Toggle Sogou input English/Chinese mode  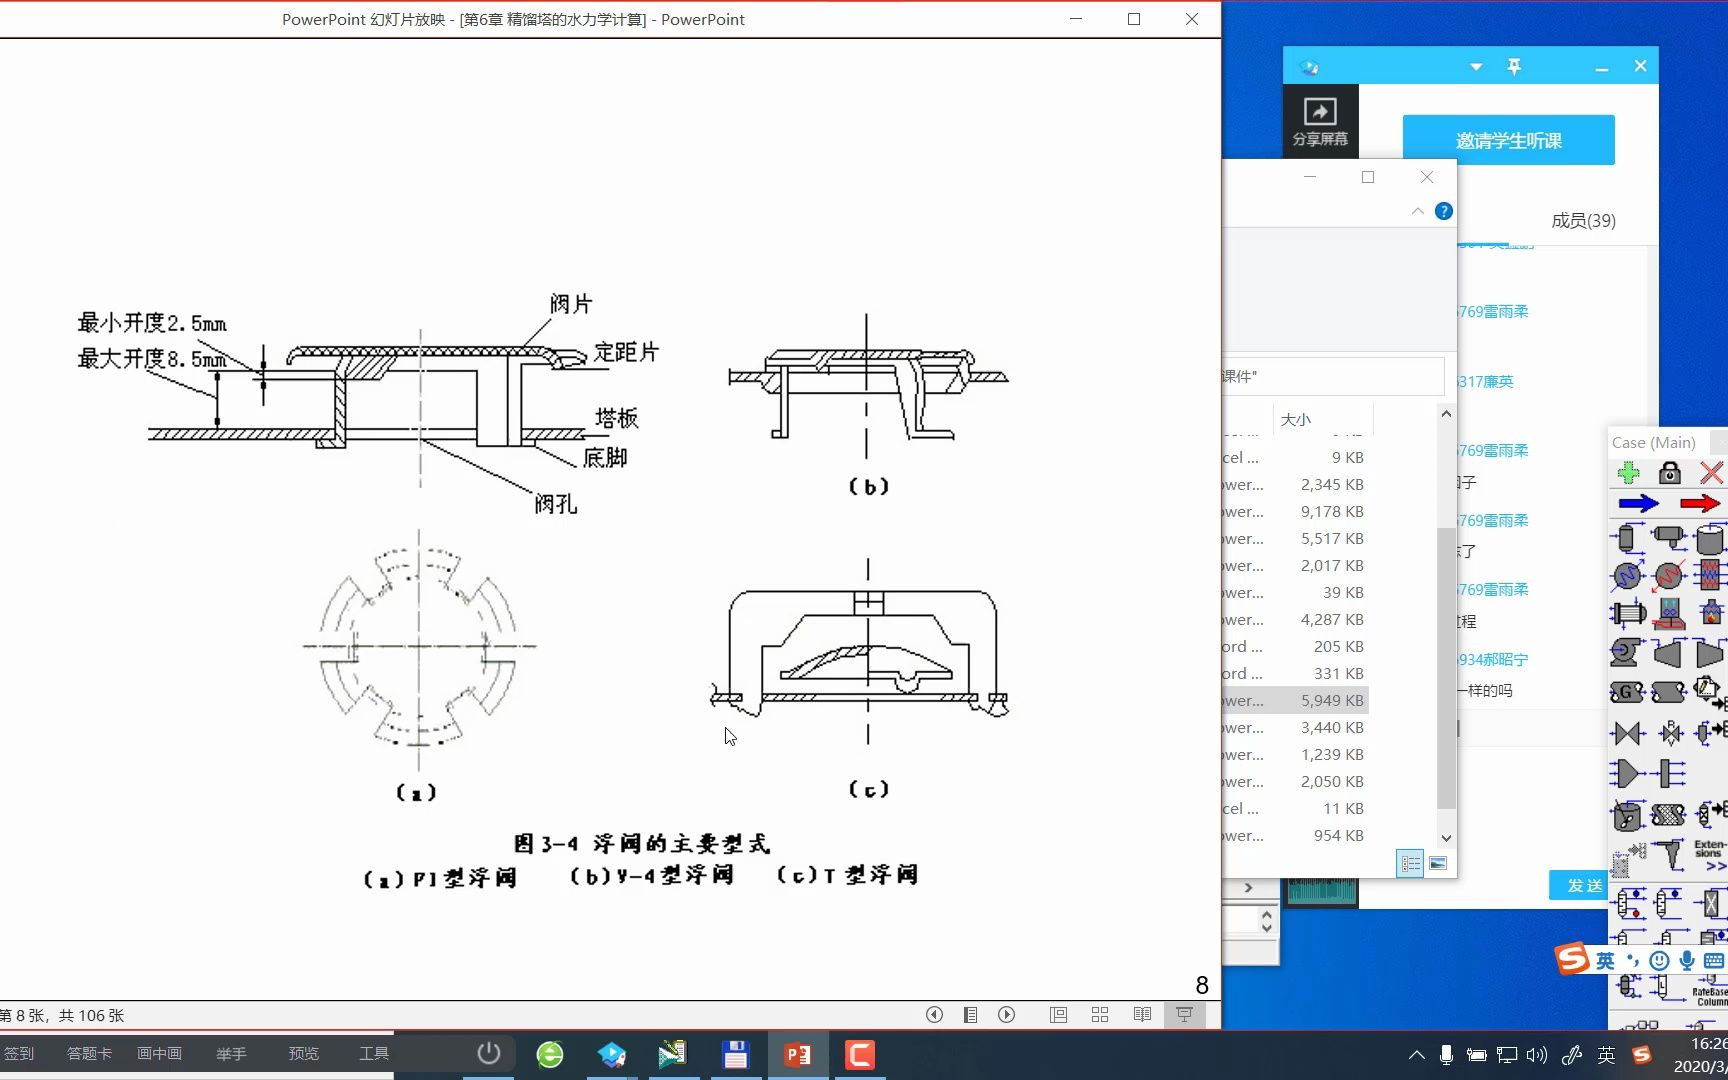coord(1605,961)
